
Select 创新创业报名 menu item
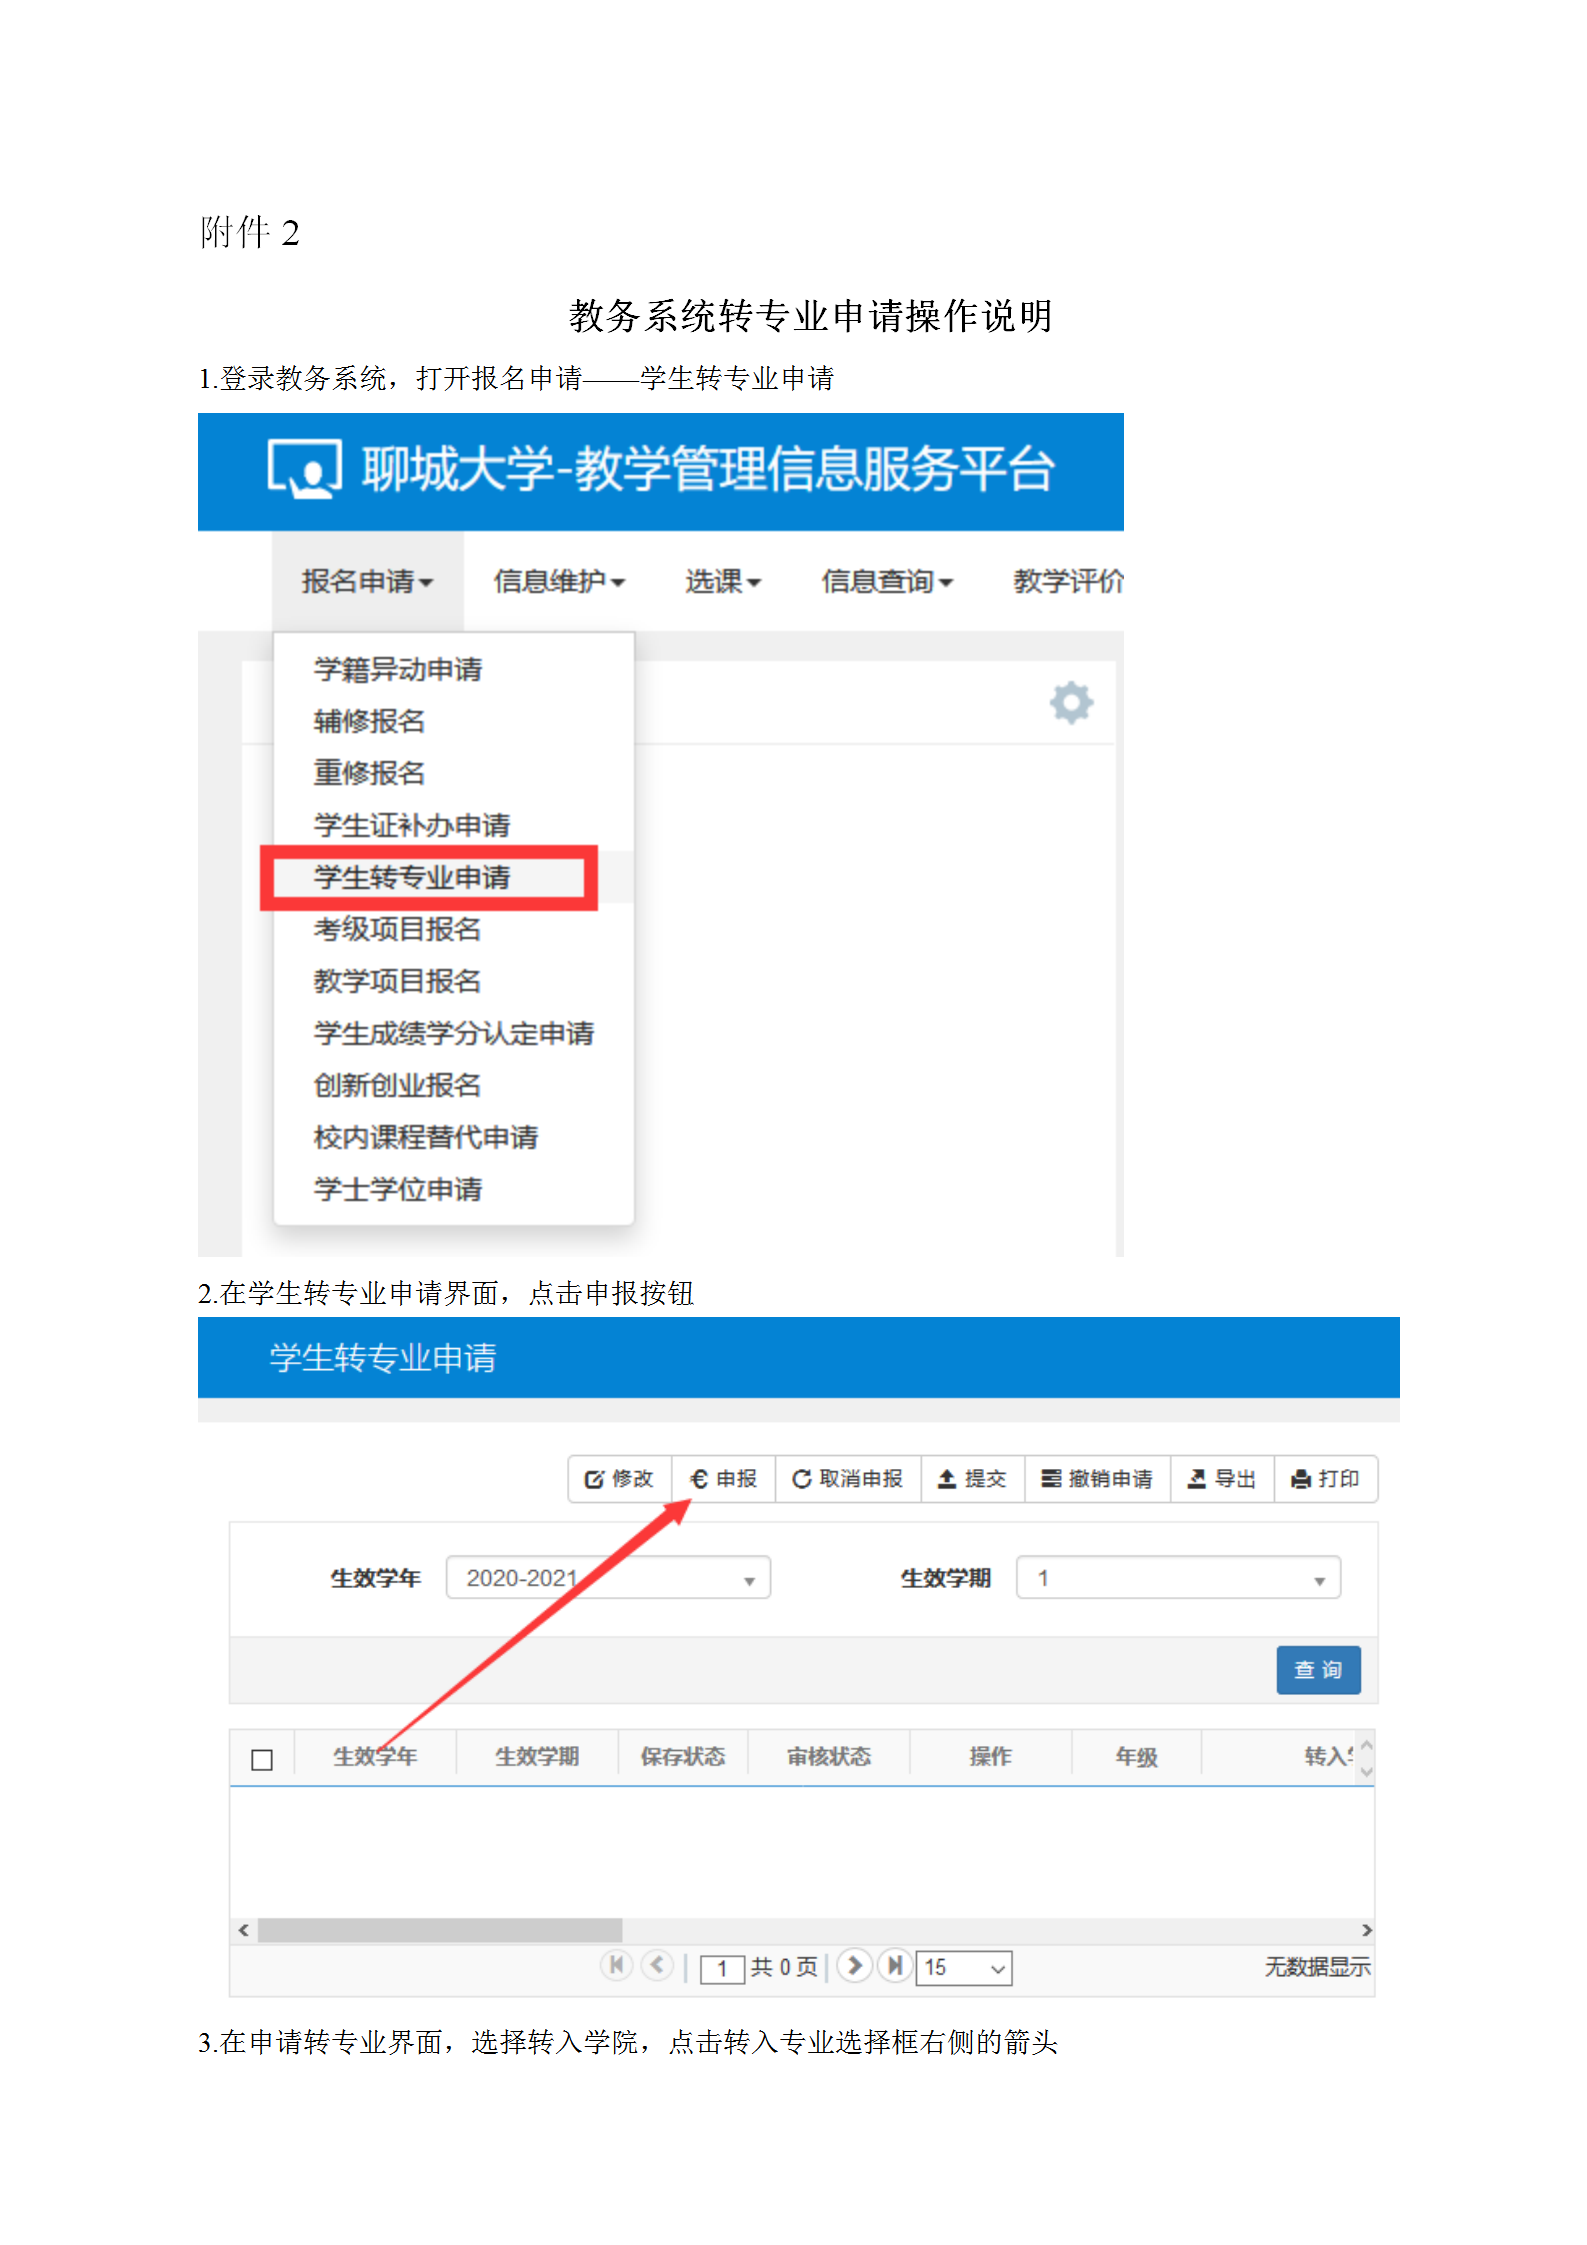397,1085
